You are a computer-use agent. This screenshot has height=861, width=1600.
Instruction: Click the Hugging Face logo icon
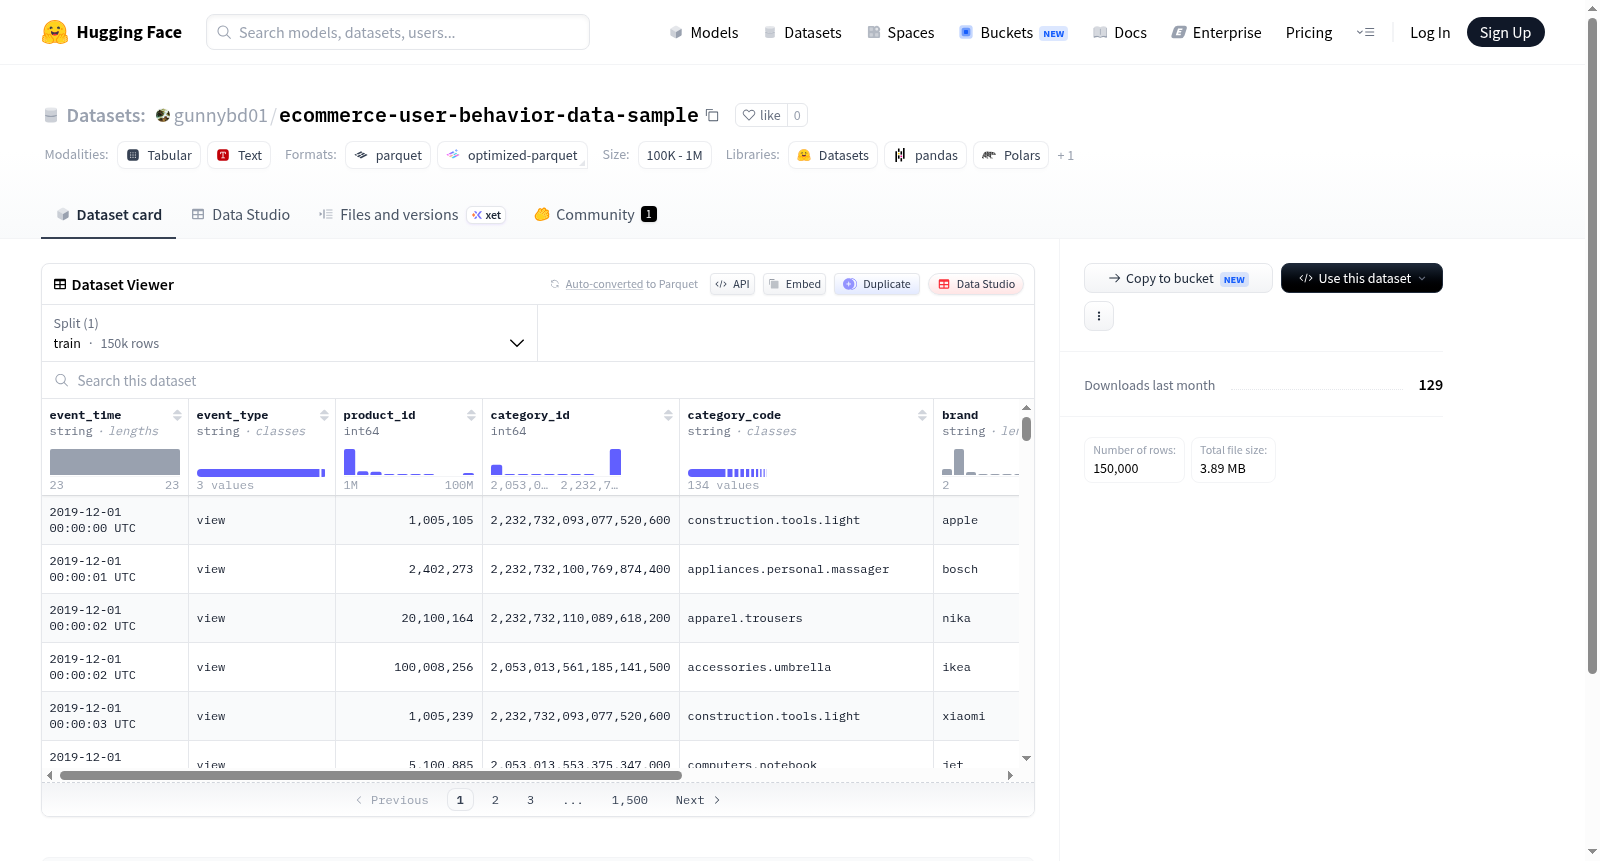coord(54,32)
